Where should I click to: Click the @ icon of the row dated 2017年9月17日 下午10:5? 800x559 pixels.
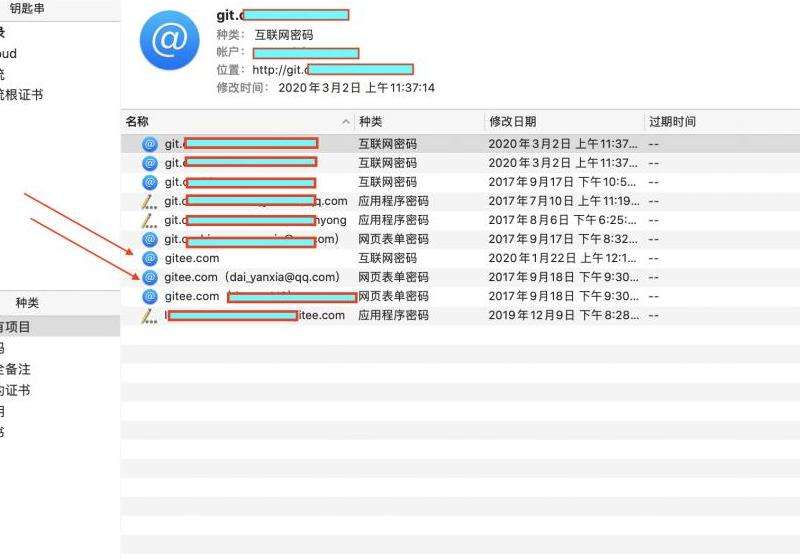tap(149, 182)
